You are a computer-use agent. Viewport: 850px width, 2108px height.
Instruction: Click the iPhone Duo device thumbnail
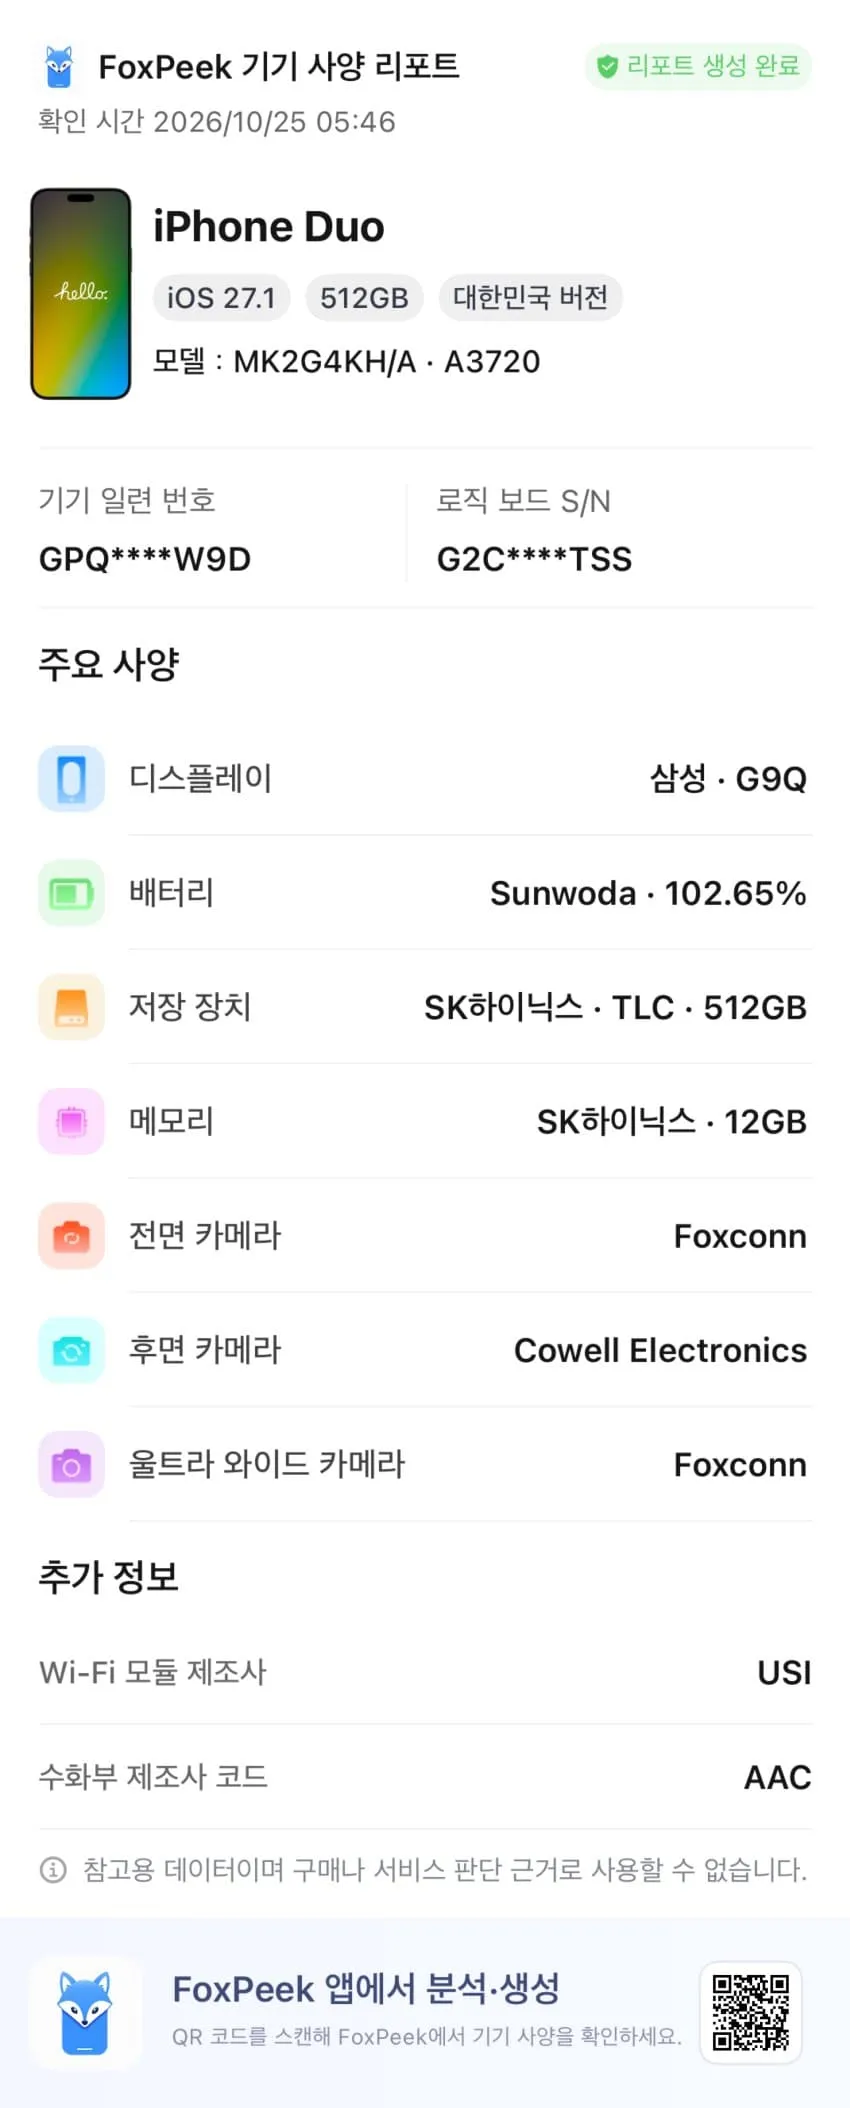pyautogui.click(x=81, y=294)
